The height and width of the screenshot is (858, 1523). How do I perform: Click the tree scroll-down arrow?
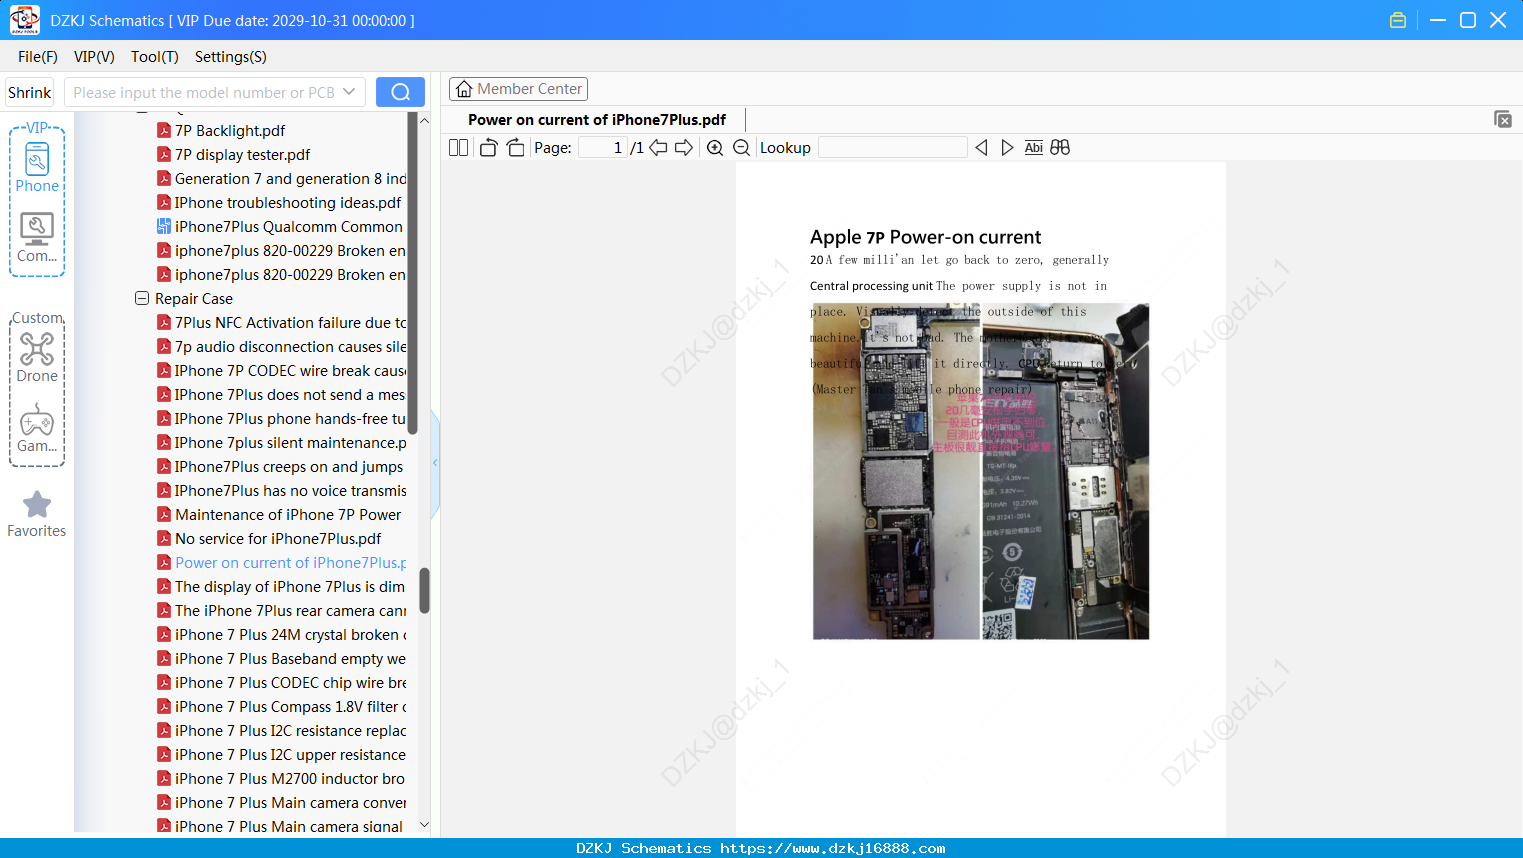(x=424, y=825)
